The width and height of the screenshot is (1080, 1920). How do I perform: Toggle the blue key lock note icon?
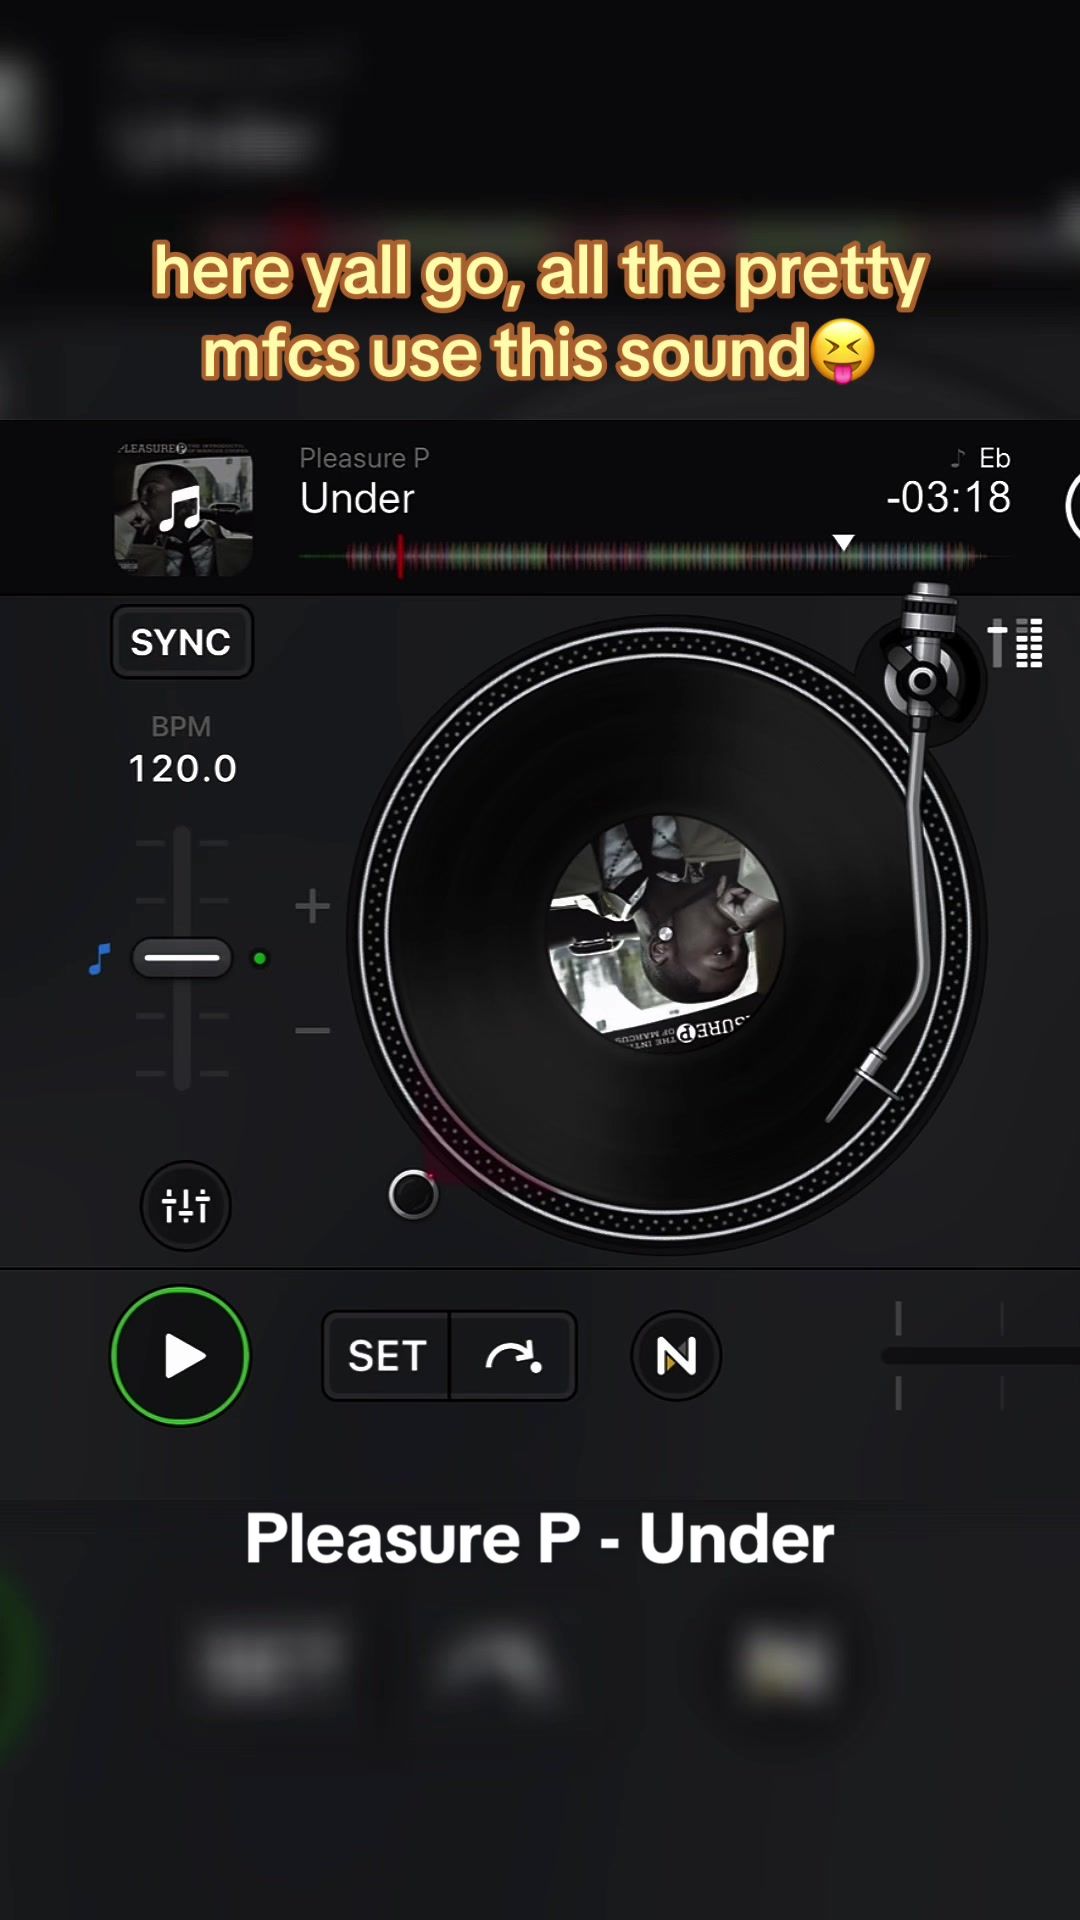coord(99,959)
